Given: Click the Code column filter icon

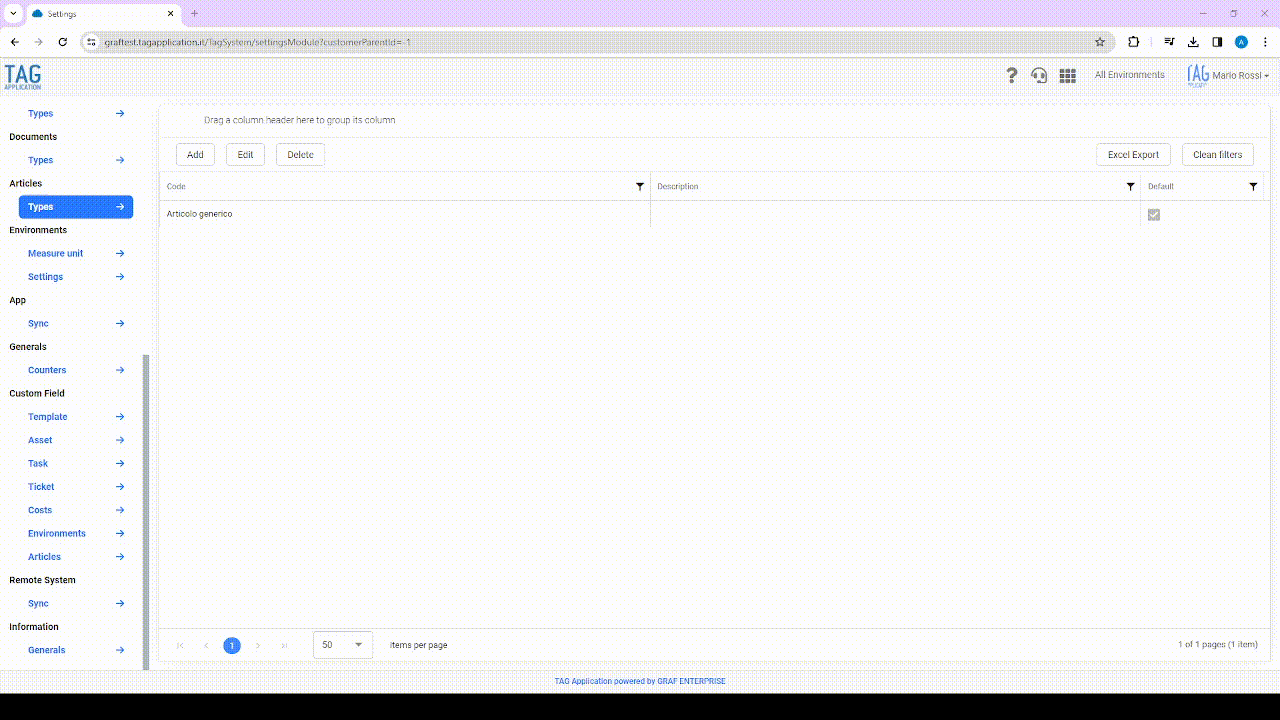Looking at the screenshot, I should [640, 187].
